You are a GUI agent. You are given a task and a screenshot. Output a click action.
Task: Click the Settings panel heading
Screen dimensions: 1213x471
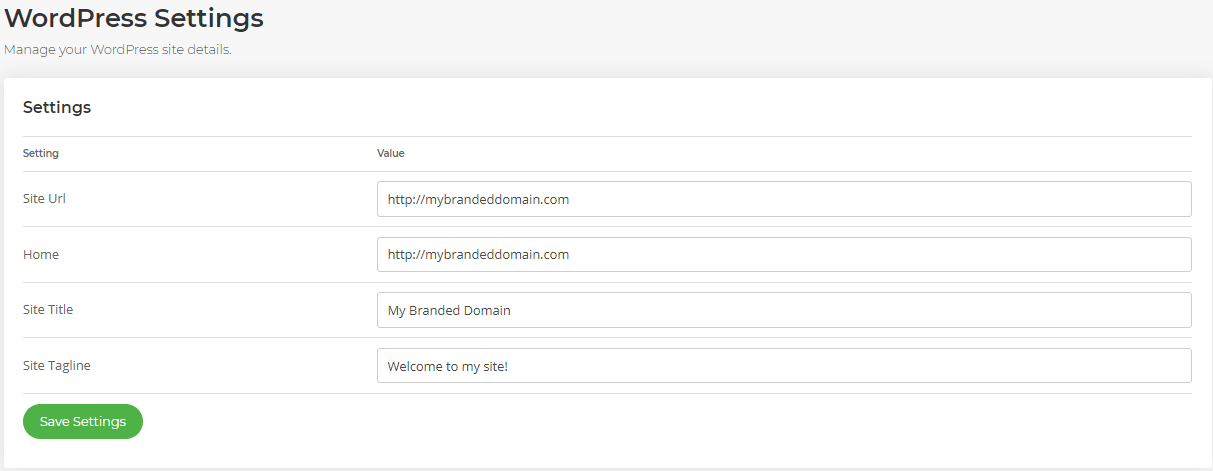coord(57,107)
